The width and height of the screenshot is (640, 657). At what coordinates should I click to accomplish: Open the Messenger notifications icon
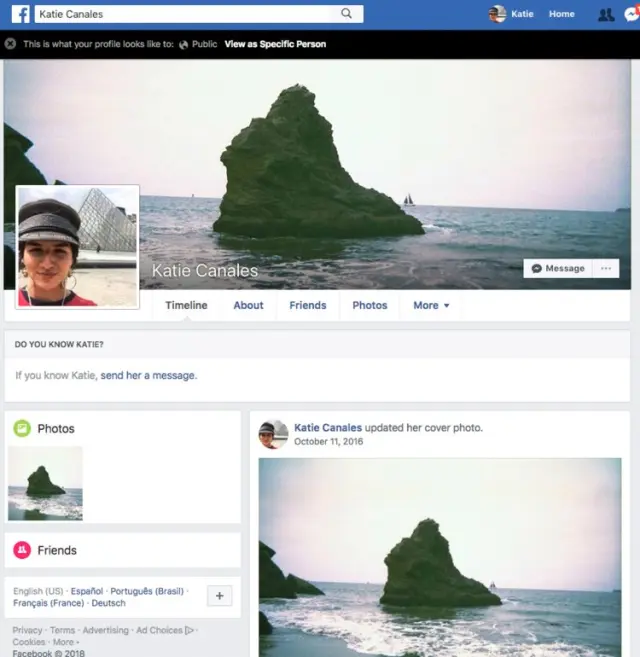click(x=632, y=14)
